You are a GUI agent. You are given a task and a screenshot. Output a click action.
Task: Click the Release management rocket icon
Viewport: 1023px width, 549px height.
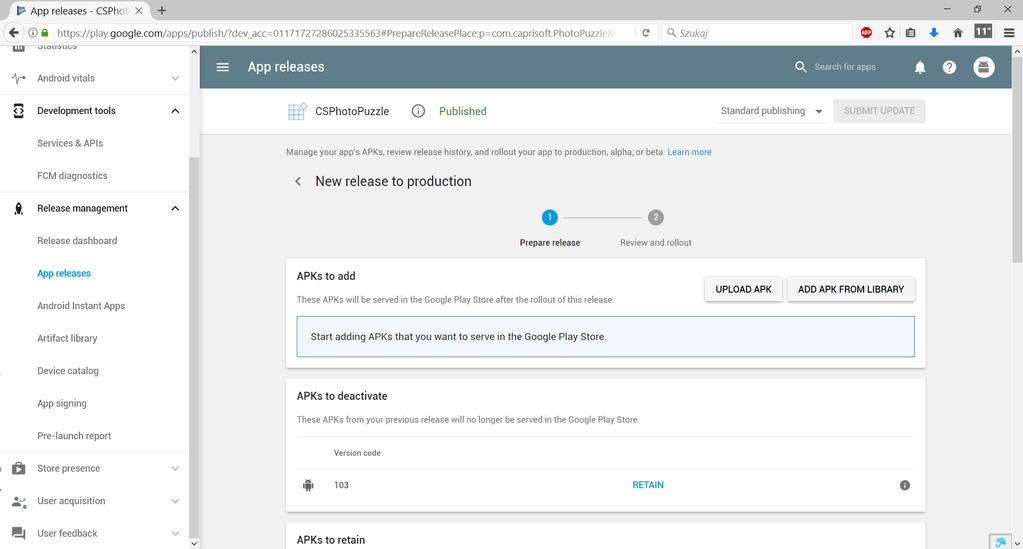[x=18, y=208]
